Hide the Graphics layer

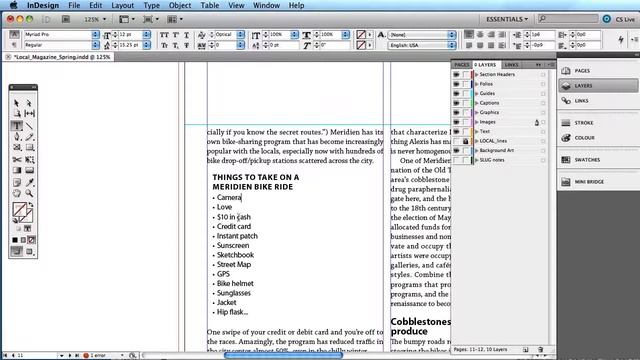point(456,112)
